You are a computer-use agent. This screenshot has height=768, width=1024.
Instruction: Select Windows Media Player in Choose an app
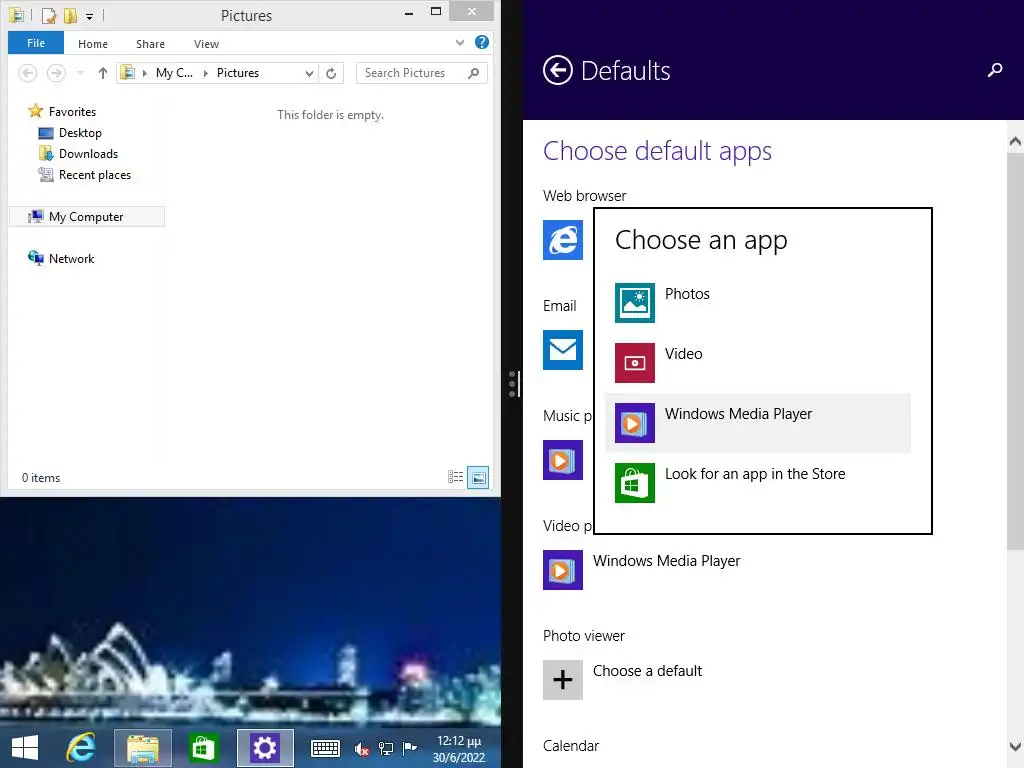tap(758, 423)
